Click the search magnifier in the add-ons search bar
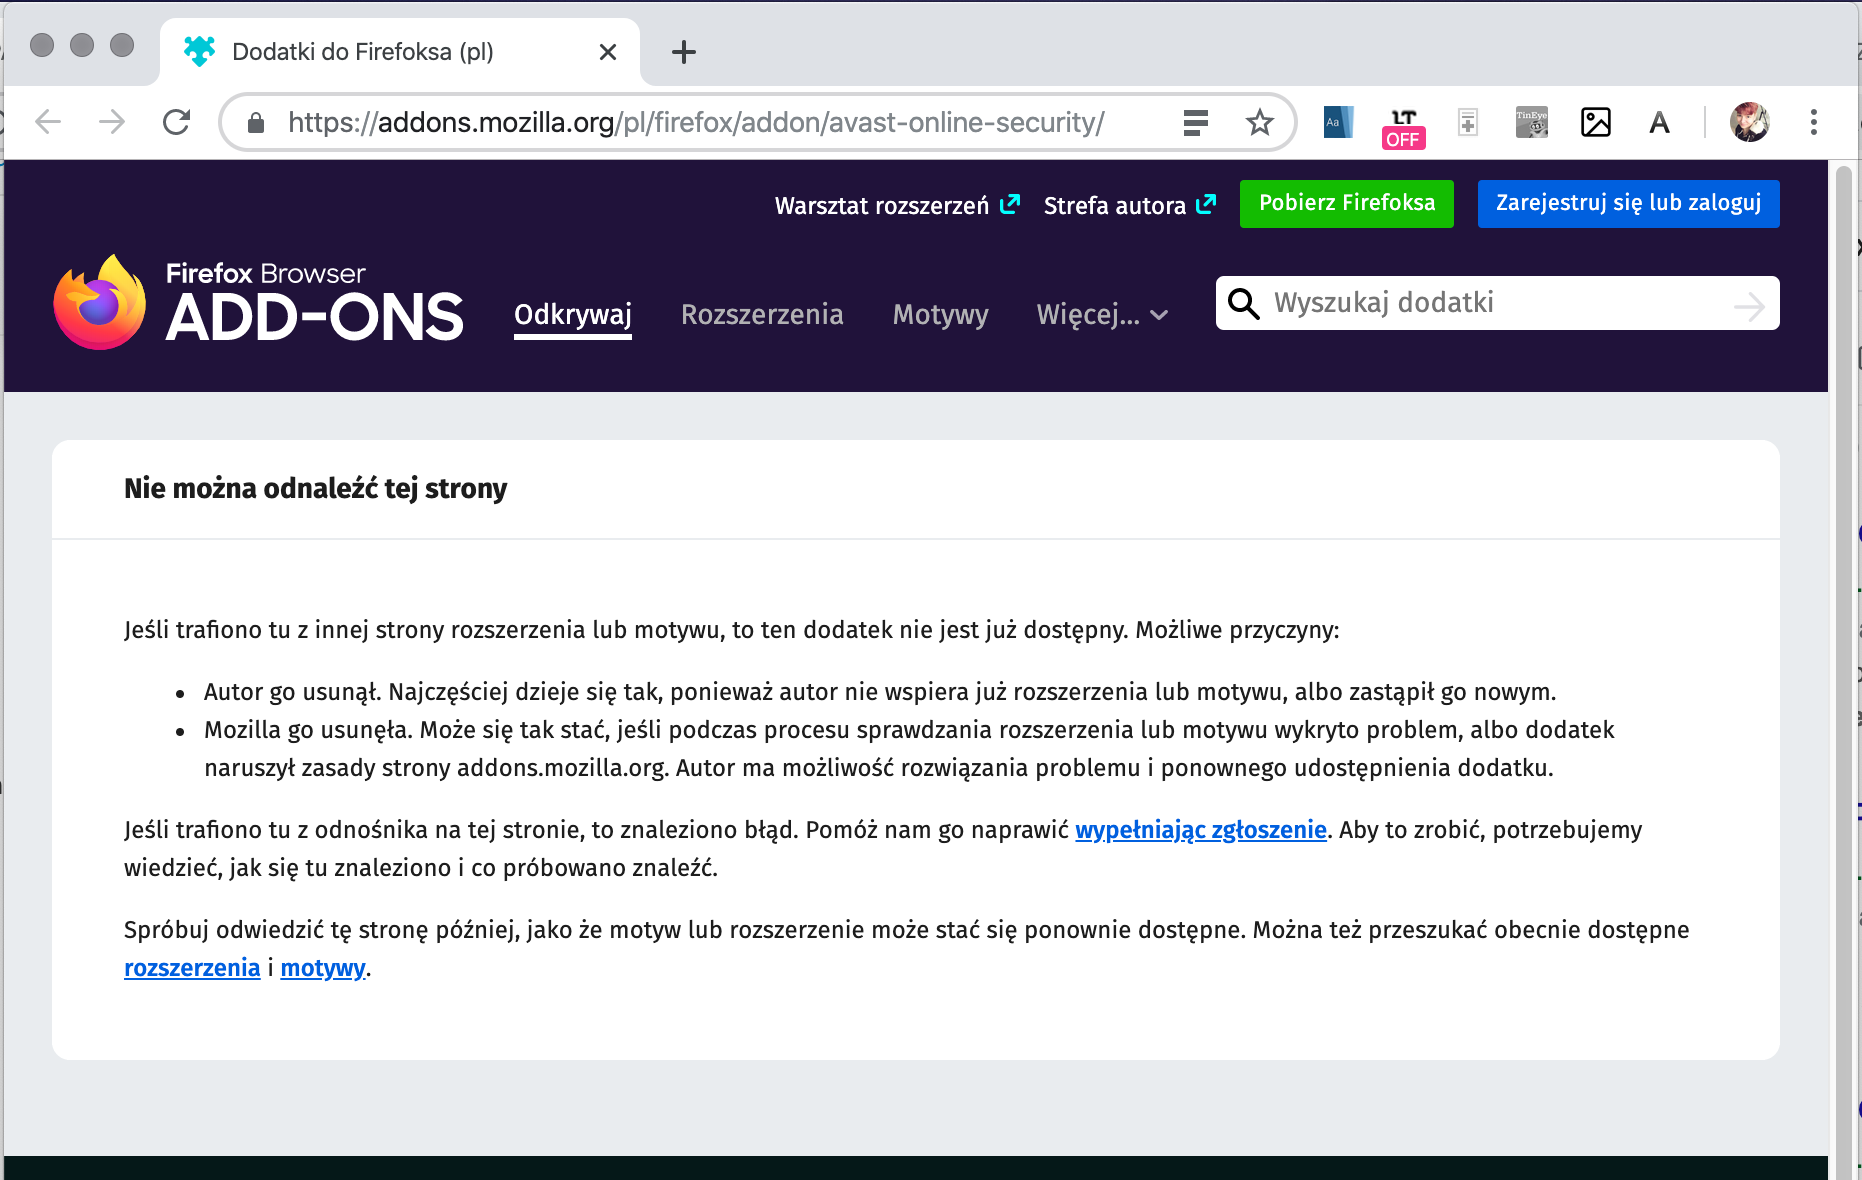Image resolution: width=1862 pixels, height=1180 pixels. 1244,303
